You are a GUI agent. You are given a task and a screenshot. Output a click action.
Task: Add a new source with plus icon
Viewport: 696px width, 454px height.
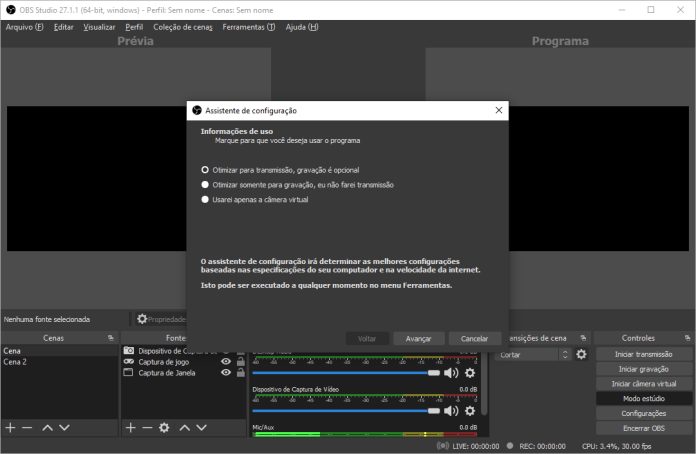pos(130,427)
